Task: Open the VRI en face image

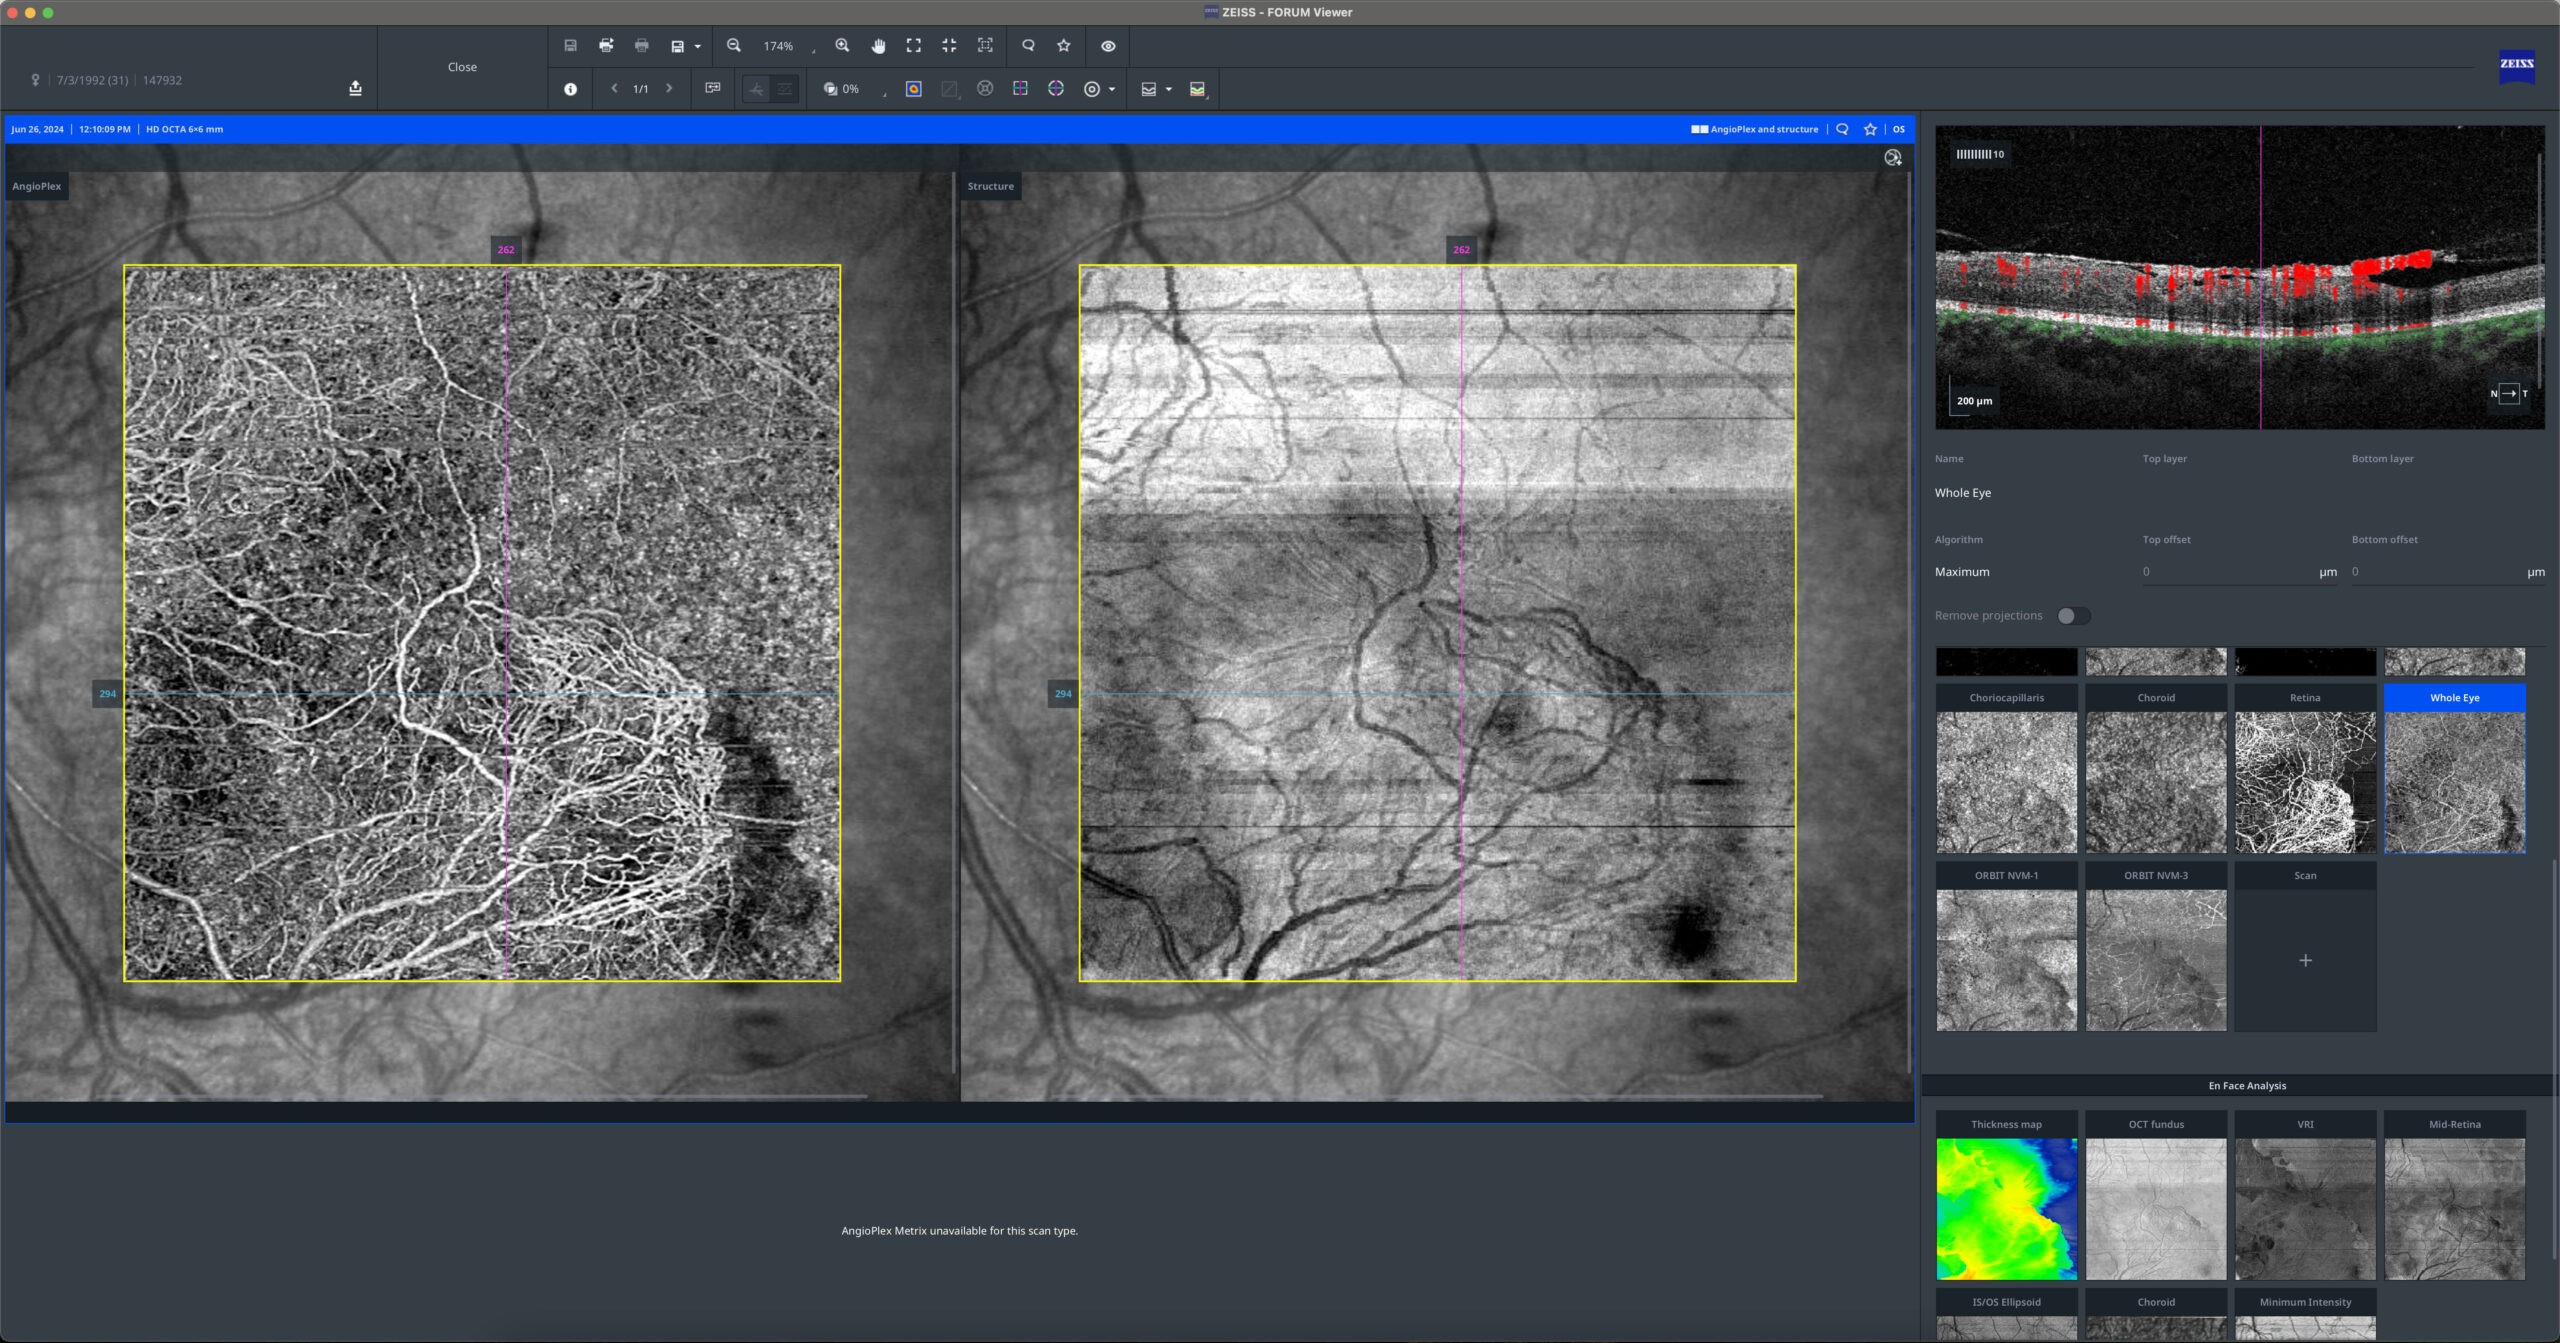Action: pyautogui.click(x=2305, y=1196)
